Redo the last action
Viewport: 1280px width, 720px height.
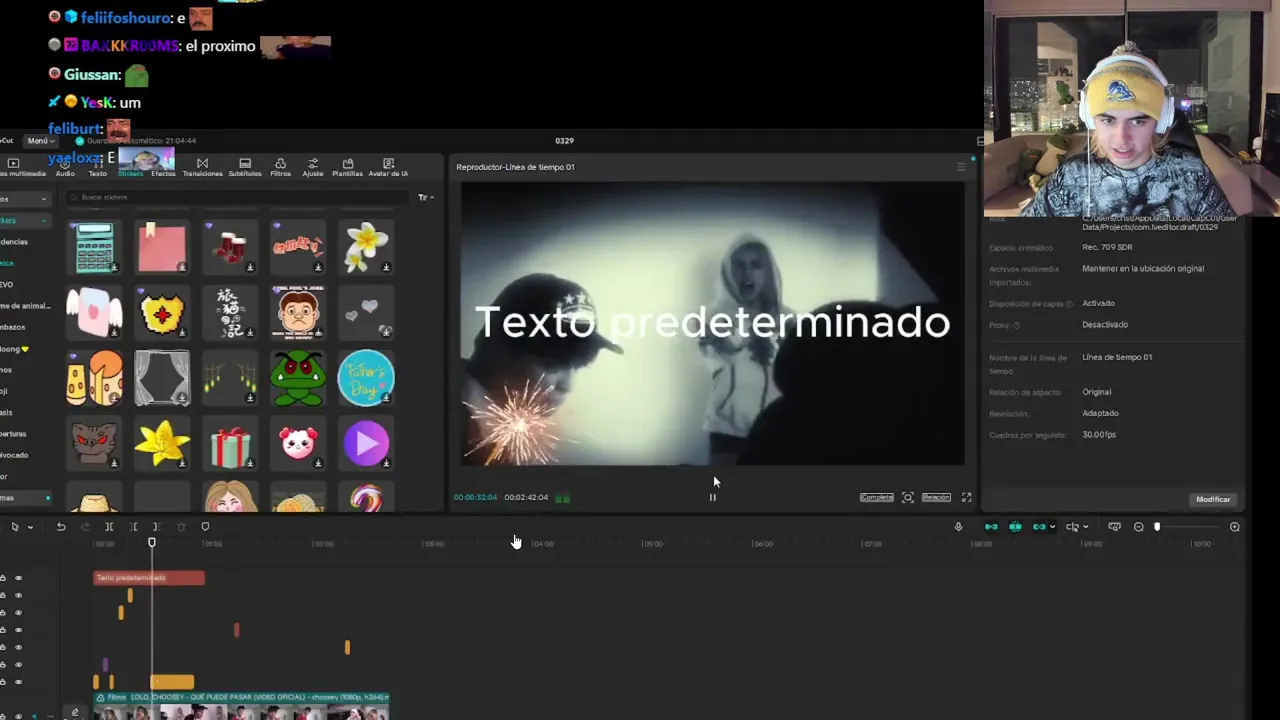tap(85, 527)
